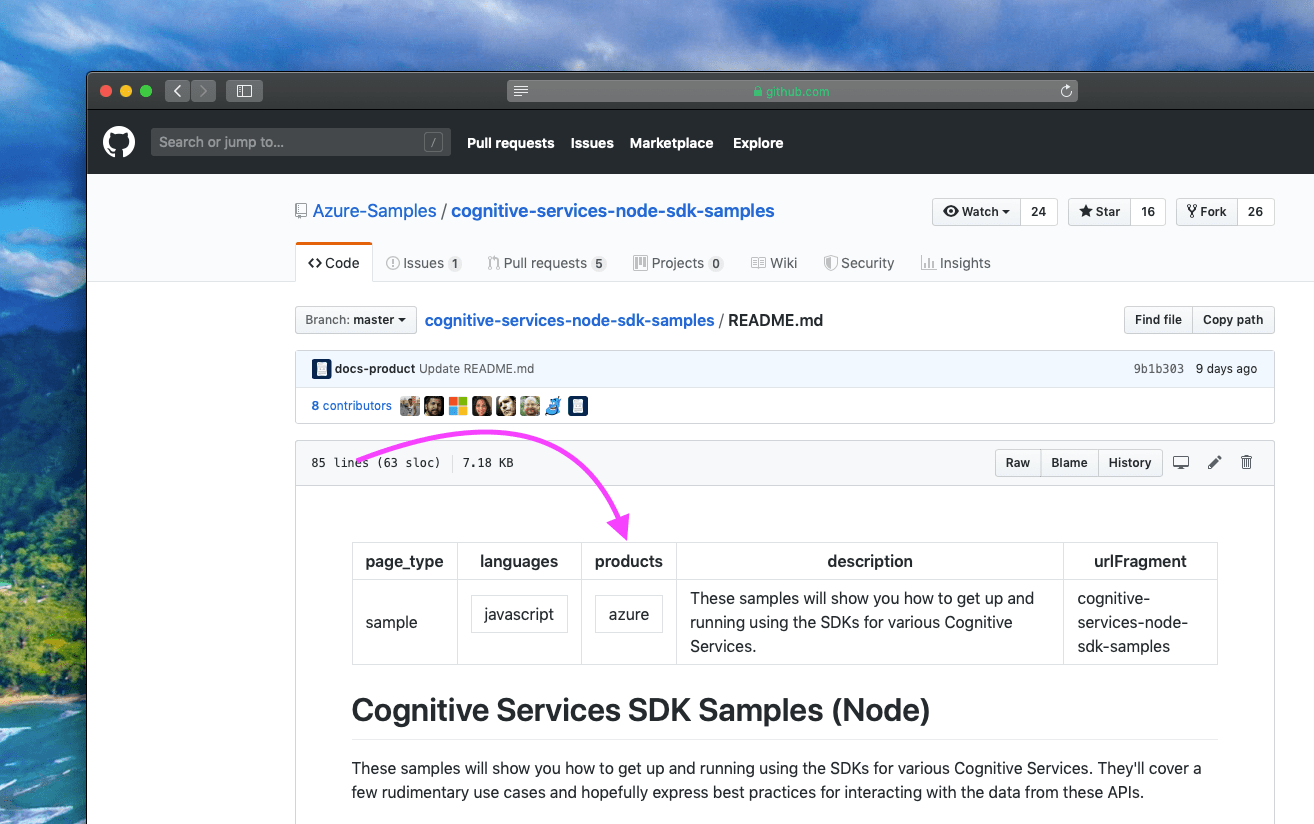Open the first contributor avatar
Screen dimensions: 1314x824
[410, 405]
